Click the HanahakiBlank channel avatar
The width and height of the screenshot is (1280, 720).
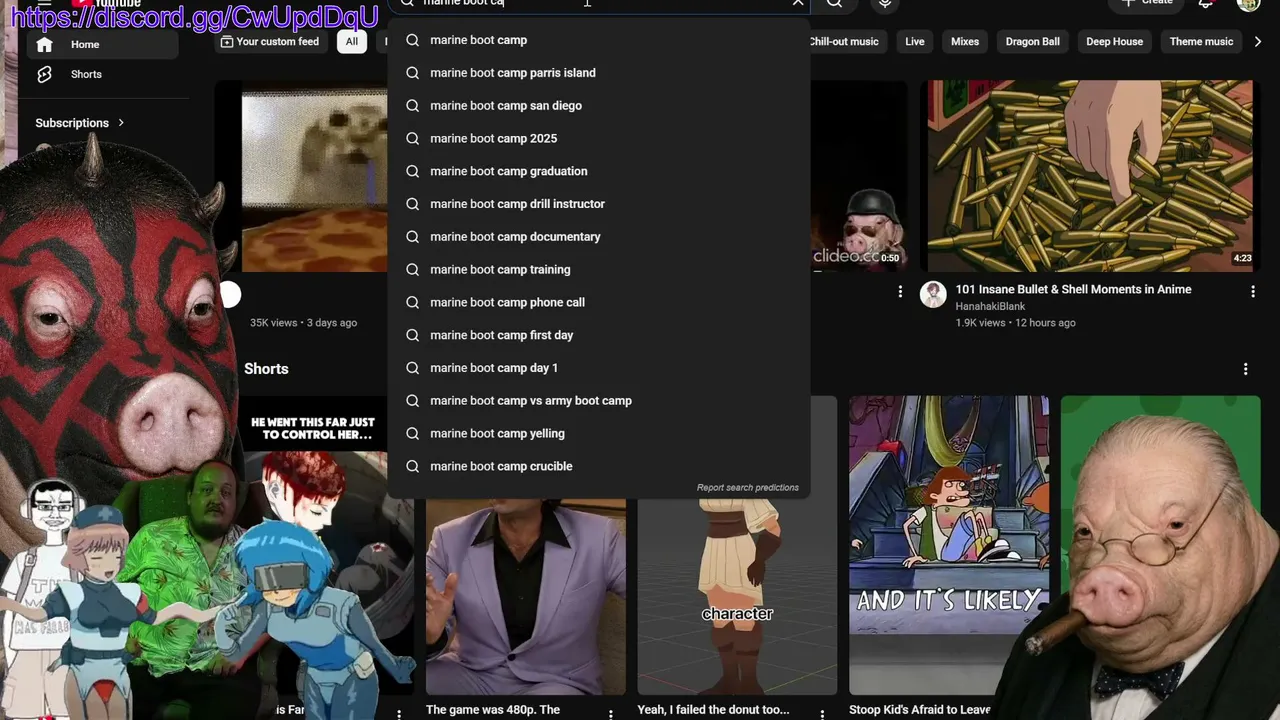point(933,294)
